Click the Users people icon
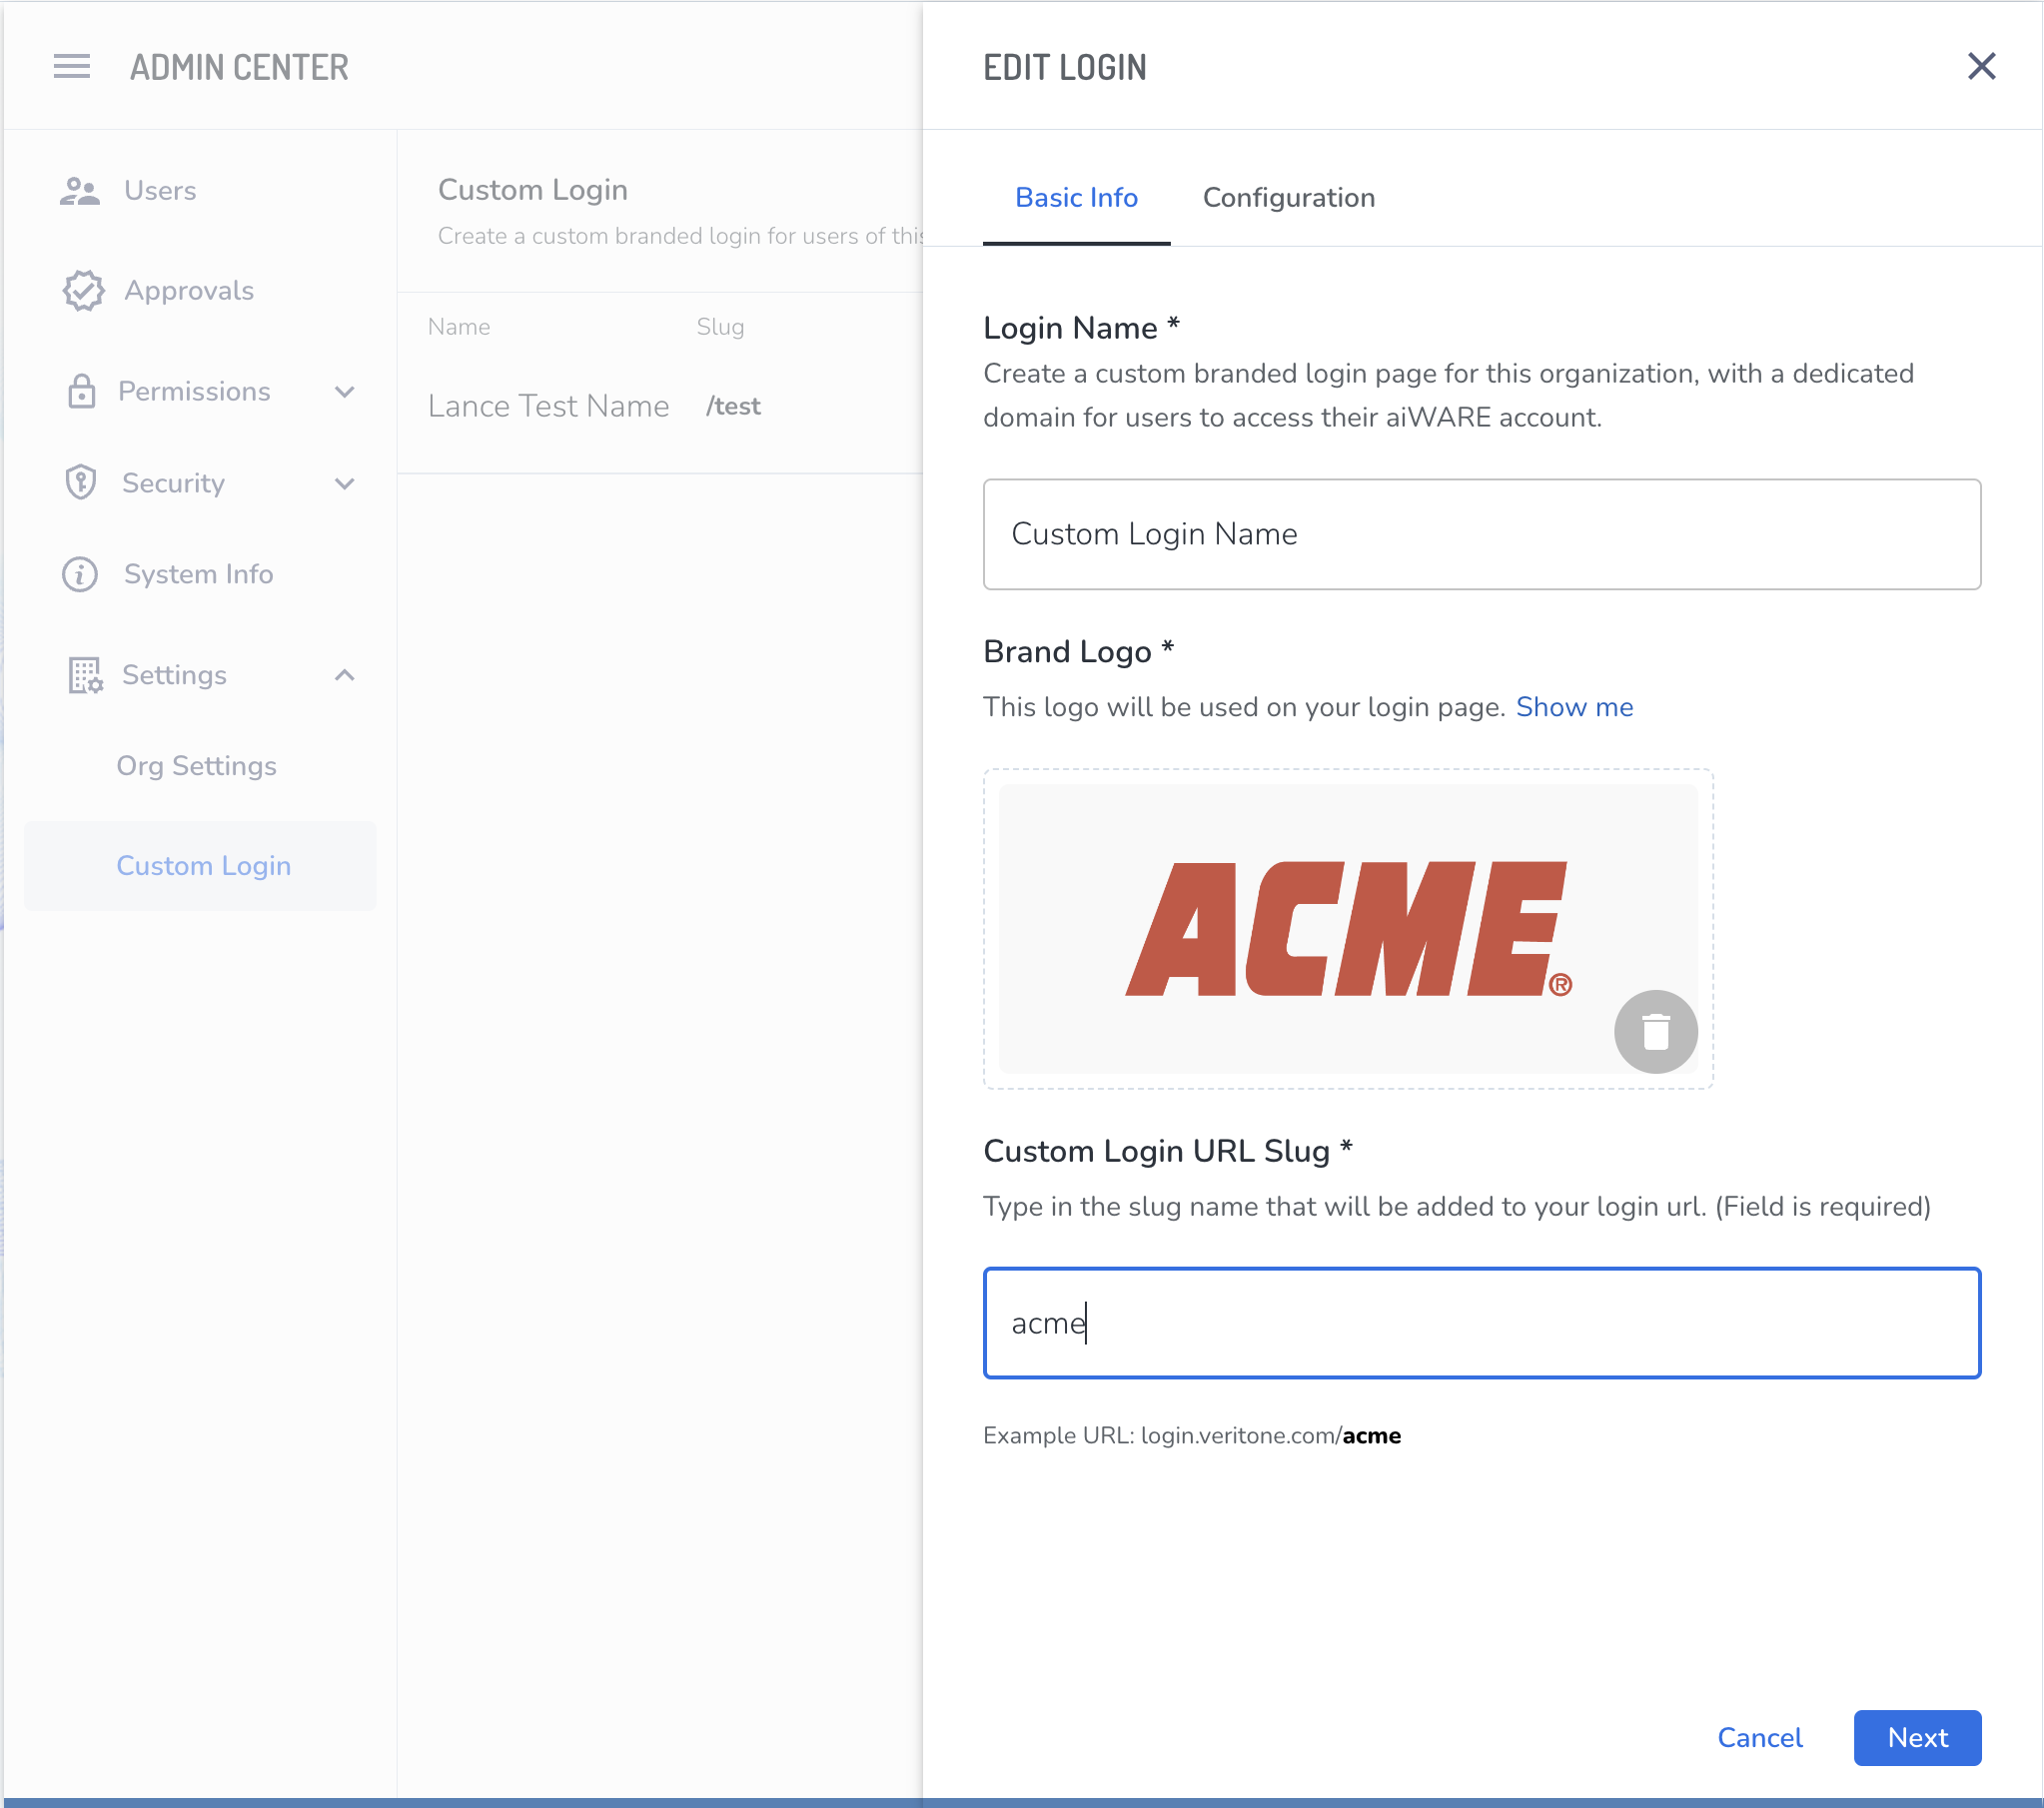Image resolution: width=2044 pixels, height=1808 pixels. (x=80, y=191)
